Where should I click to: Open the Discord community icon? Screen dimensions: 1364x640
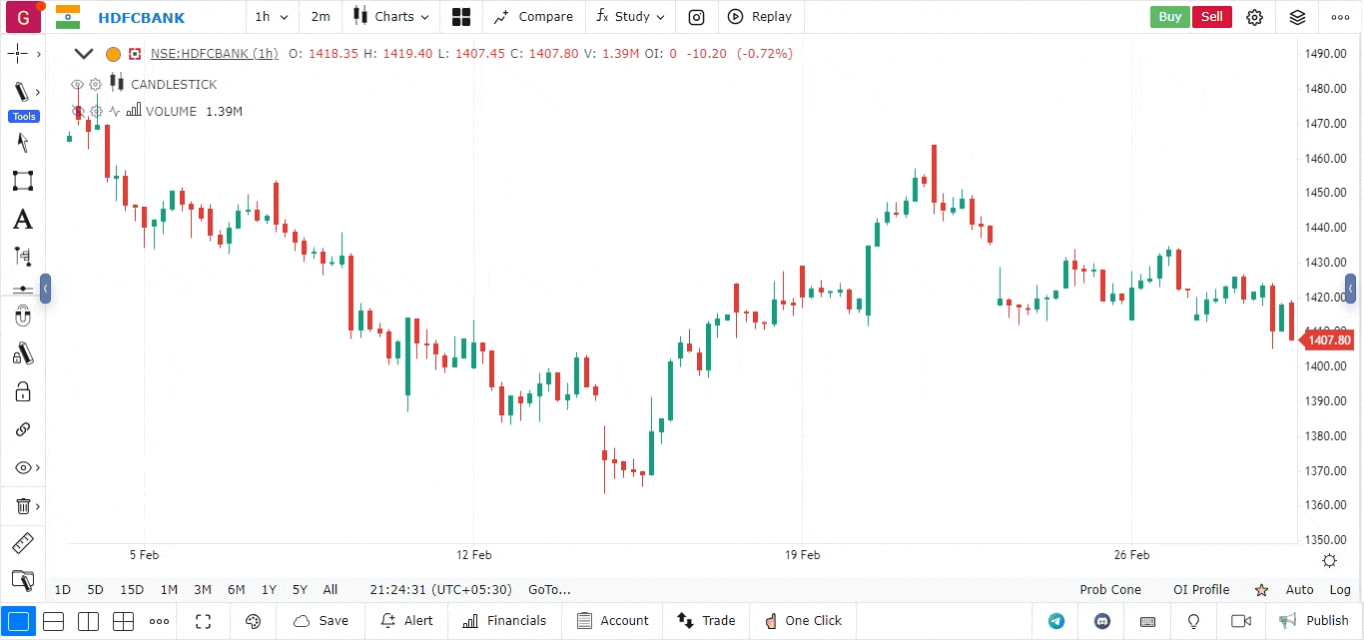tap(1103, 621)
